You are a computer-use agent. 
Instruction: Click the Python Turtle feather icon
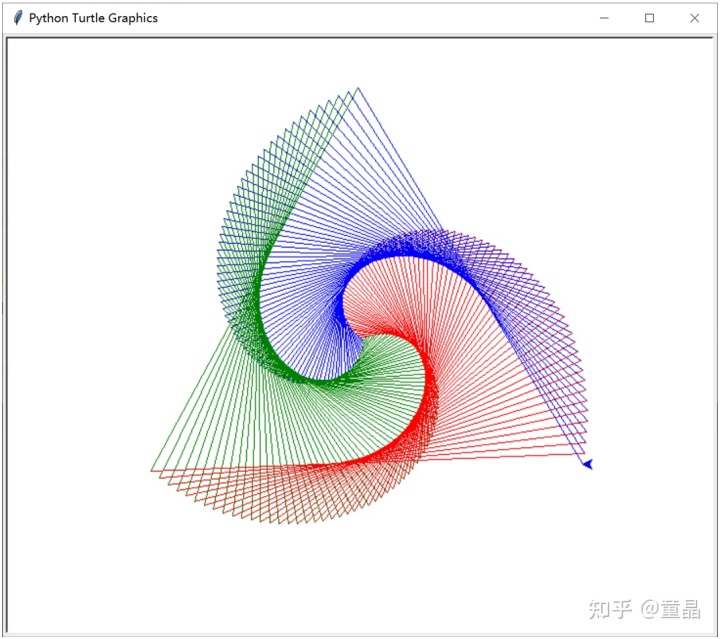(x=18, y=18)
